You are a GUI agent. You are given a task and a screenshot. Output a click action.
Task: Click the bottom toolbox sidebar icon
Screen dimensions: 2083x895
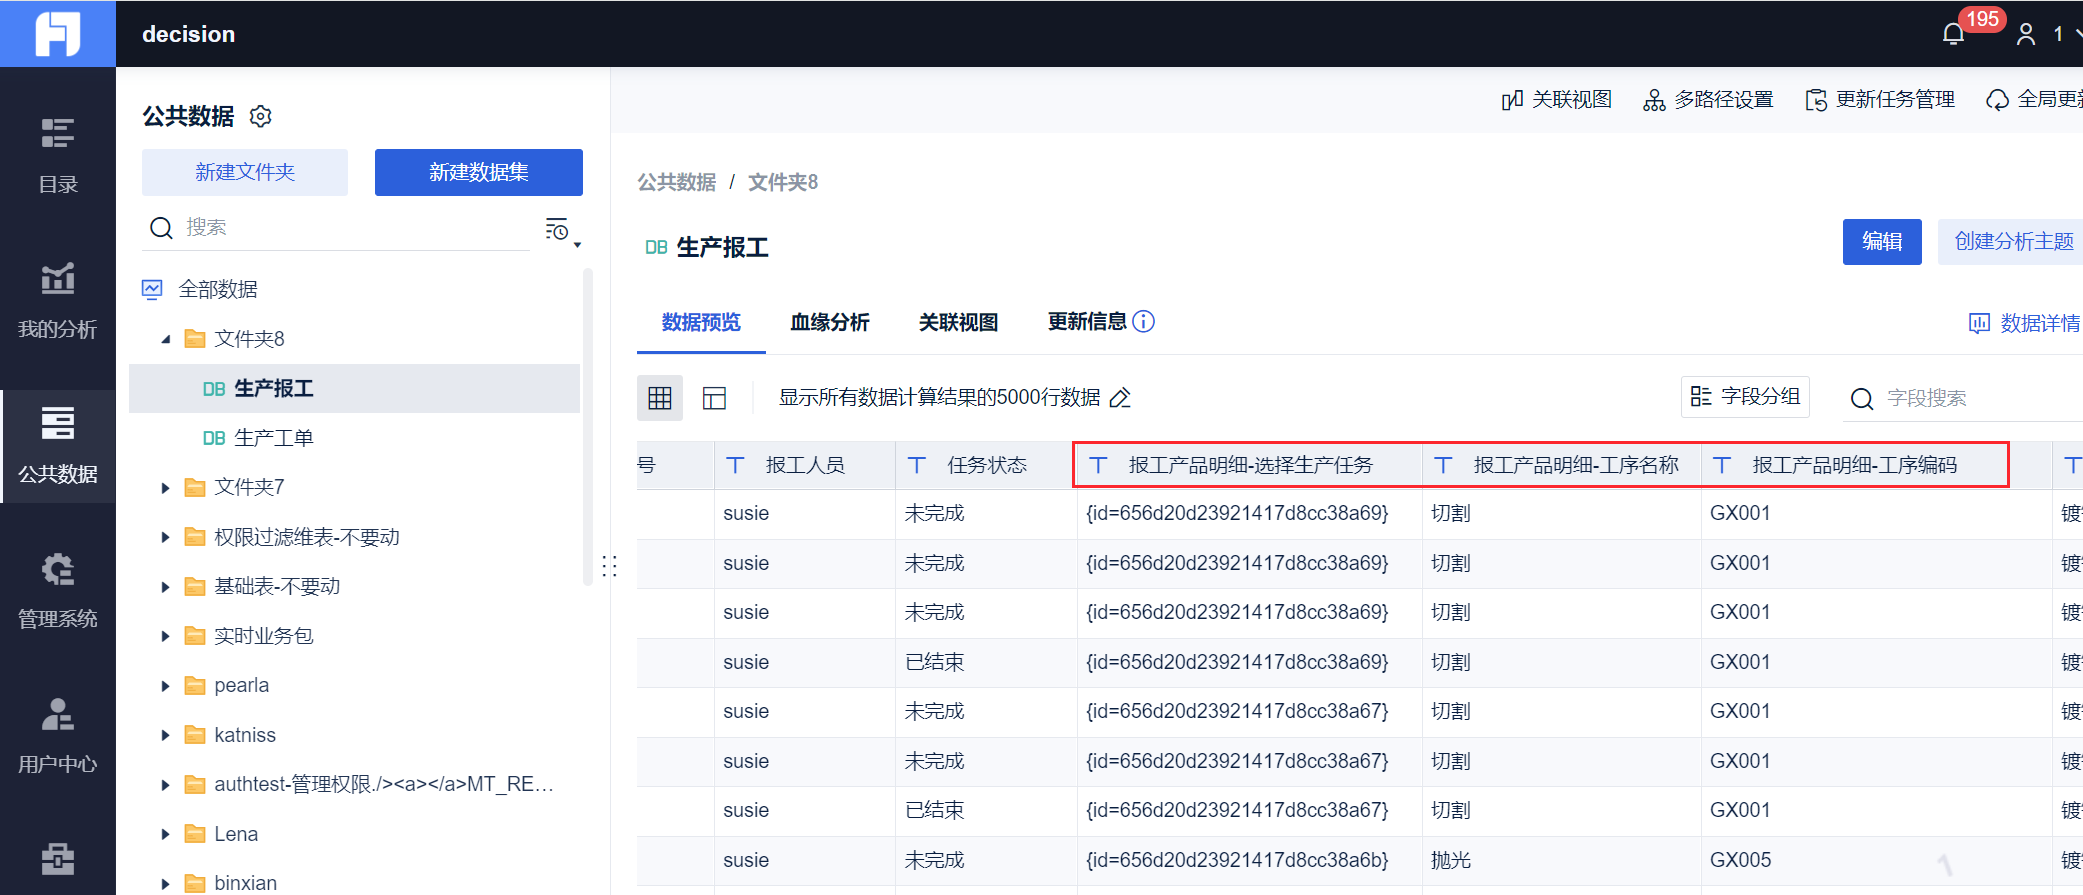click(x=58, y=858)
